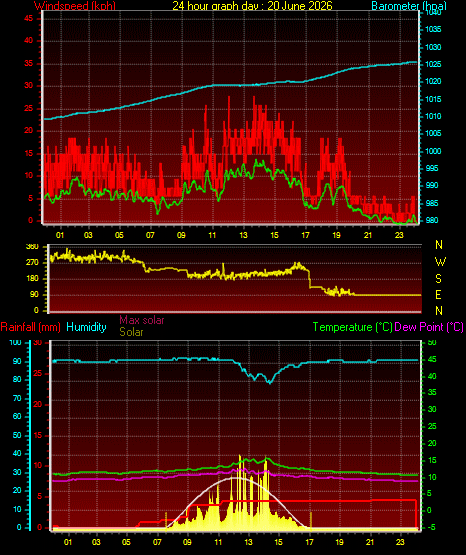Click the red "45" windspeed axis value
The image size is (466, 555).
[28, 18]
